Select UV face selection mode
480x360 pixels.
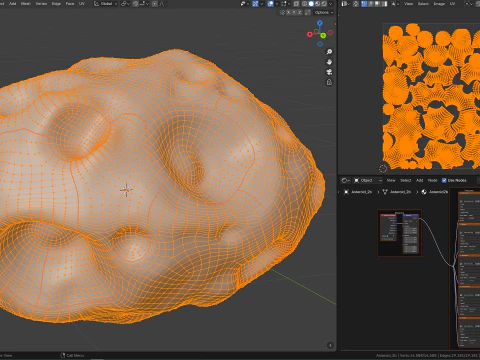(x=376, y=4)
